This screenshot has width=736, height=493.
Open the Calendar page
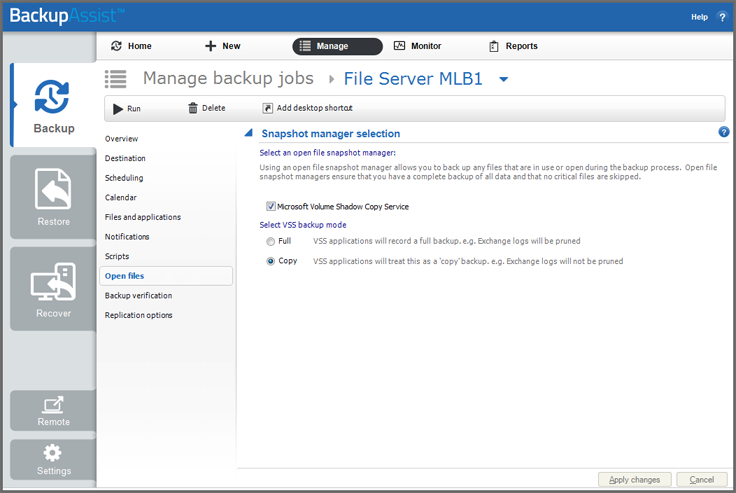pyautogui.click(x=121, y=198)
